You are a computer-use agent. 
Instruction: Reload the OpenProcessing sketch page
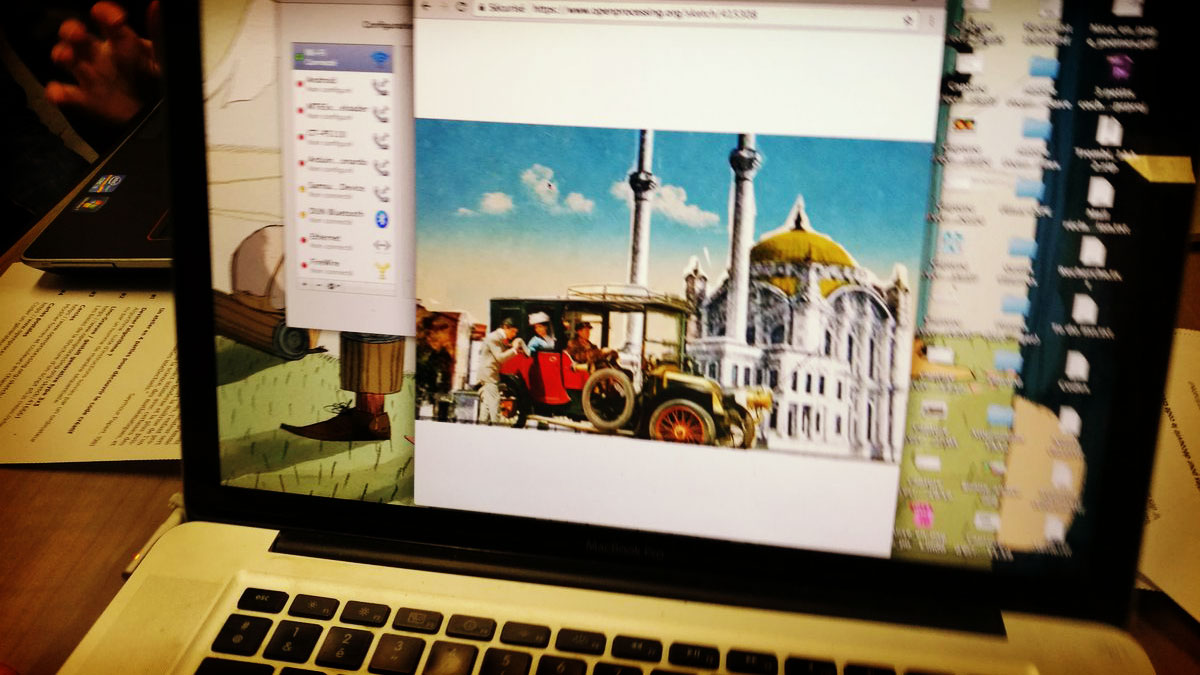tap(461, 7)
